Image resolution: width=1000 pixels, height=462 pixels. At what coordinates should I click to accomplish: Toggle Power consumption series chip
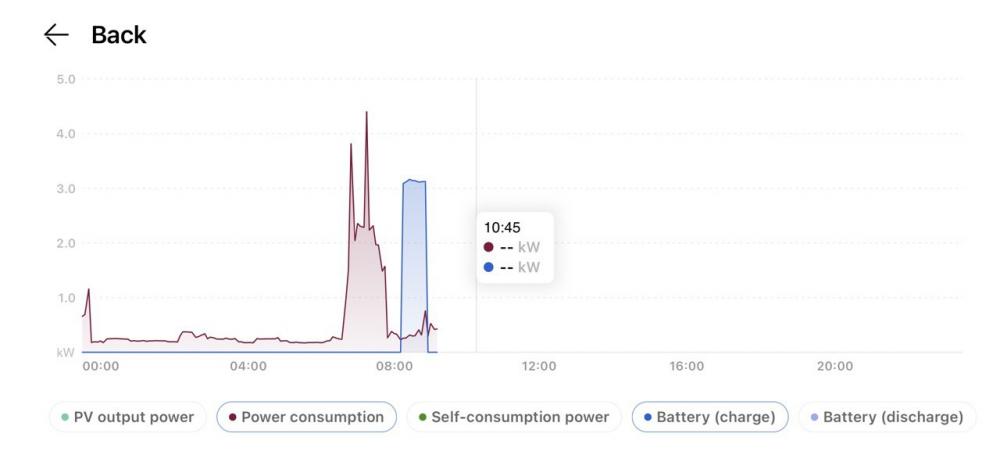click(306, 417)
